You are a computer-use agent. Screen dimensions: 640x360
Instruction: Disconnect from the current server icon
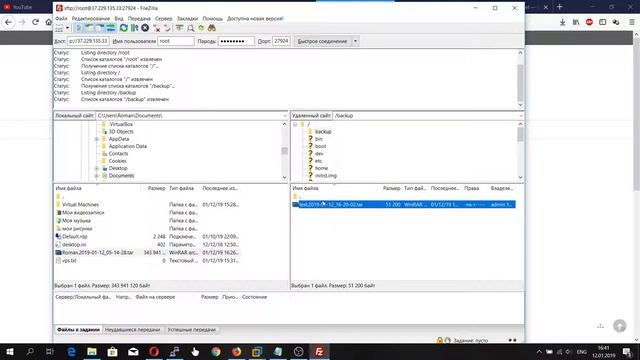click(157, 28)
